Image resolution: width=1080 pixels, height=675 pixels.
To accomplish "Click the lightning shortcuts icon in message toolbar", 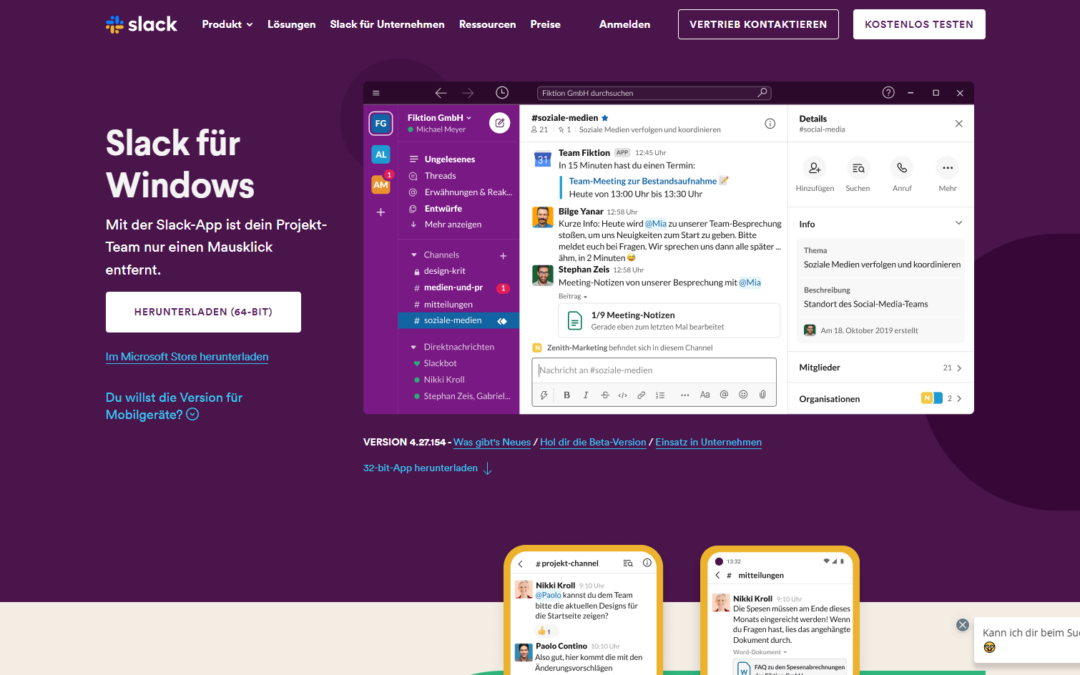I will tap(544, 395).
